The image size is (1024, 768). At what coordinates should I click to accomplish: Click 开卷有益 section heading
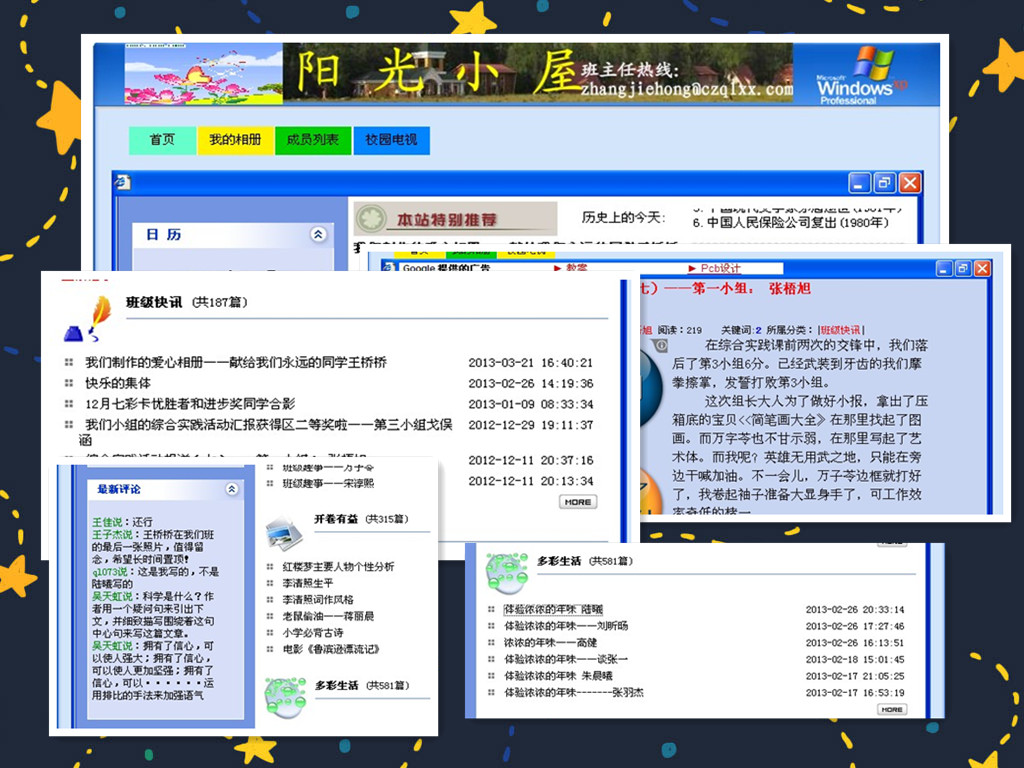(336, 519)
